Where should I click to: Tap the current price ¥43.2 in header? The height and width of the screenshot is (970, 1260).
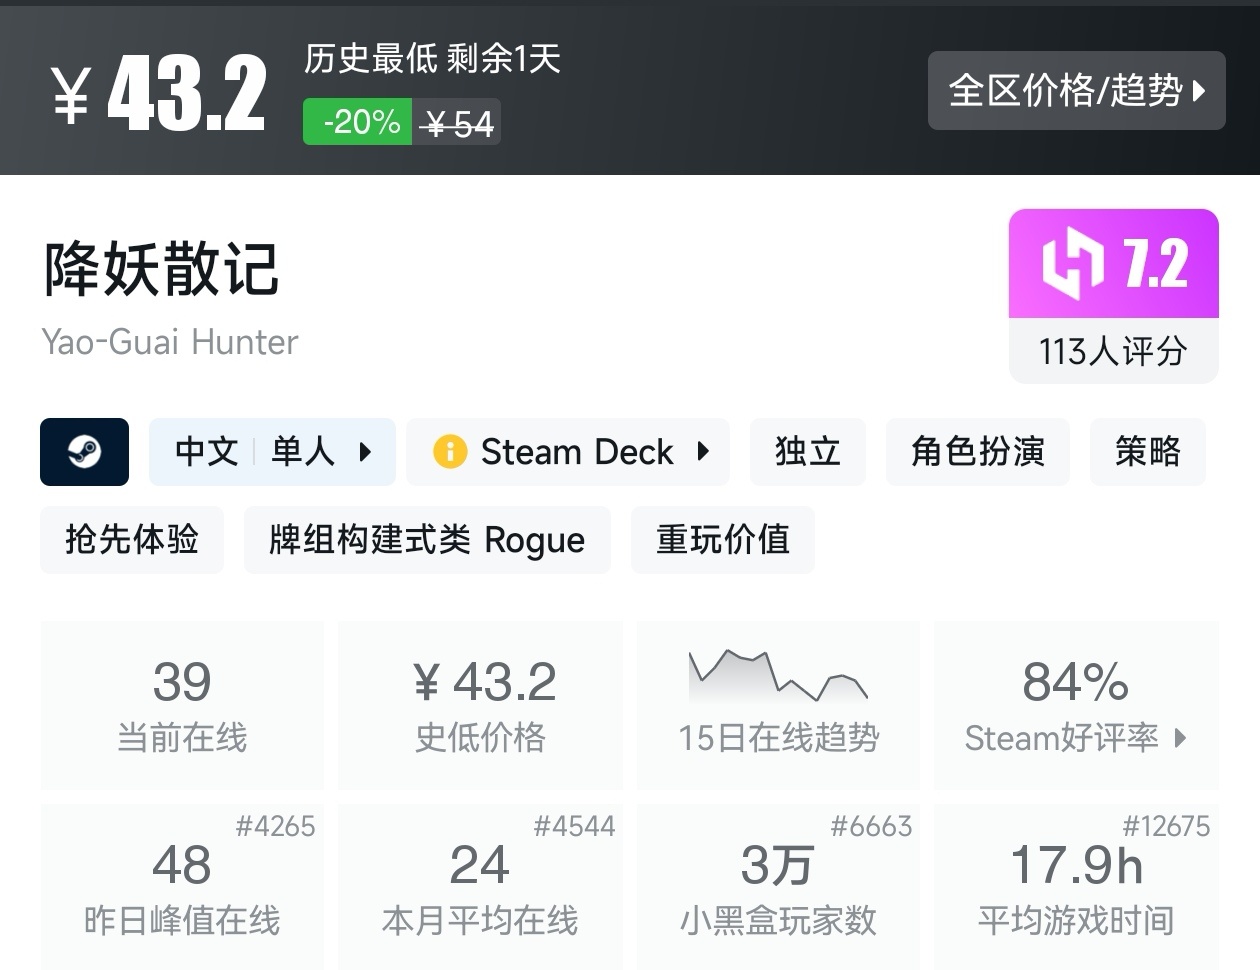click(x=159, y=93)
